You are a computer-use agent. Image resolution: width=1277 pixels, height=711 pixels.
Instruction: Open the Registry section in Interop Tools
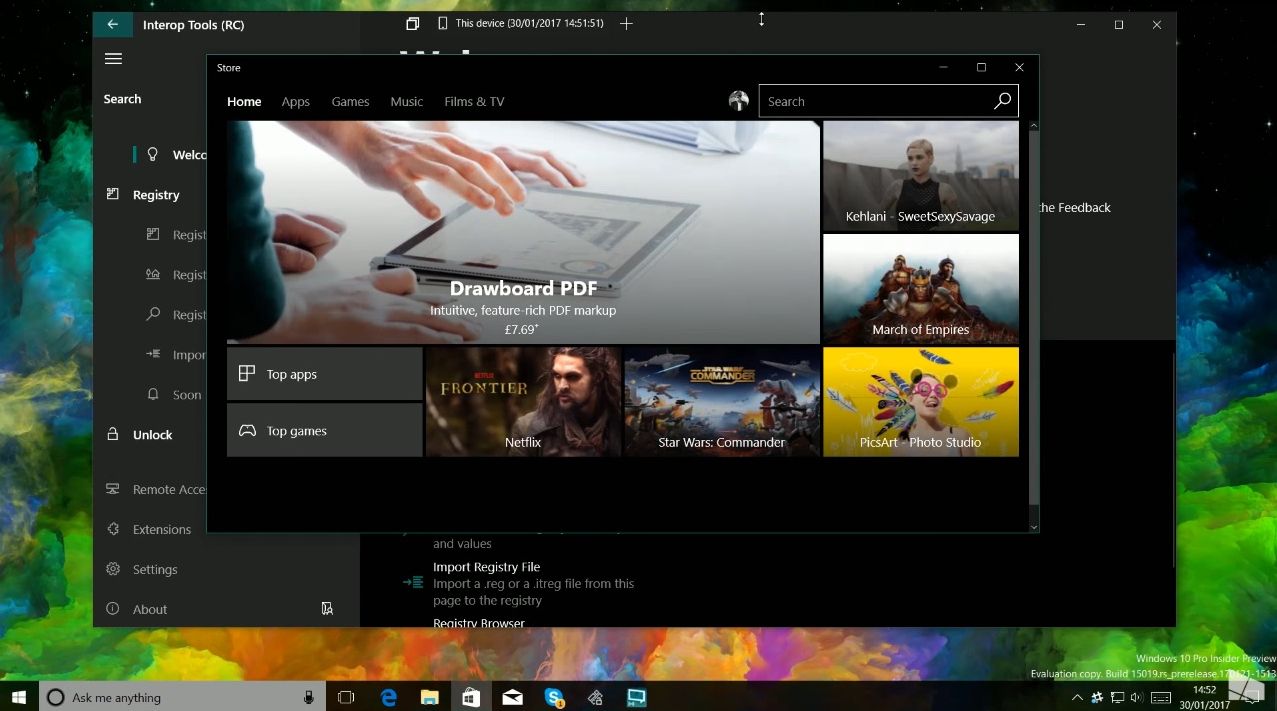(146, 195)
